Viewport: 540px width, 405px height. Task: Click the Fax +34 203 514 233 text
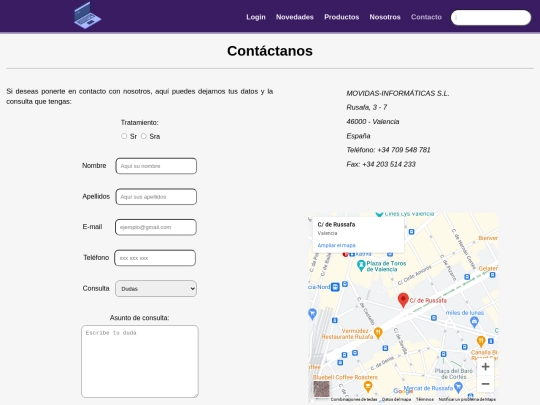click(x=381, y=164)
